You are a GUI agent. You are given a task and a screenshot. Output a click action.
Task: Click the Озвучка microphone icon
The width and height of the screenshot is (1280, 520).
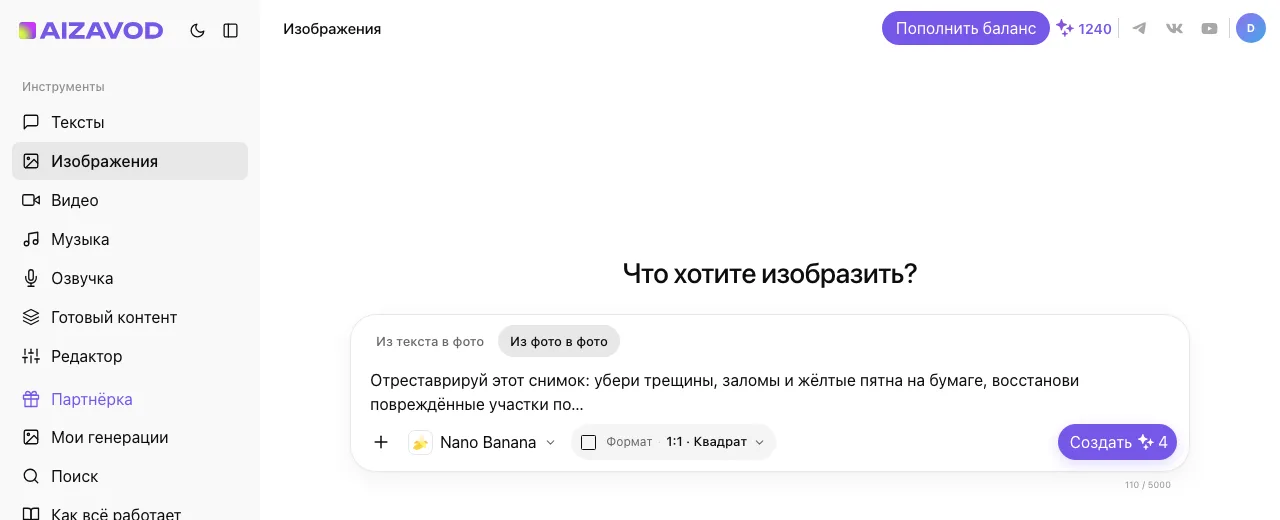31,278
